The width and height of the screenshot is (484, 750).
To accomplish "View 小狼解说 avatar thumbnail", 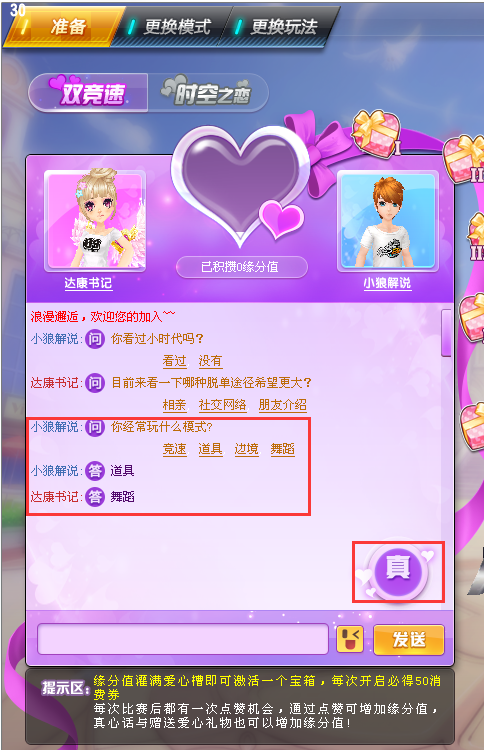I will click(x=388, y=221).
